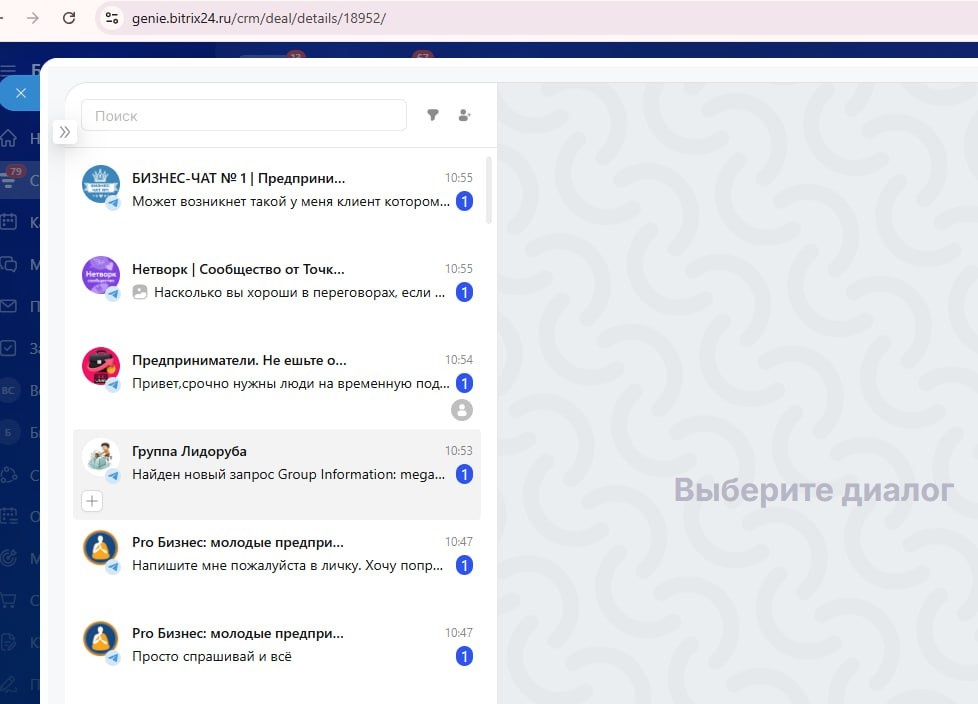Click unread badge of Нетворк chat
The image size is (978, 704).
pyautogui.click(x=464, y=292)
